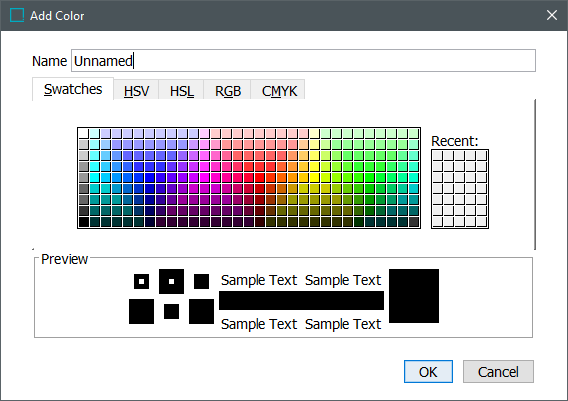Select the RGB tab
The height and width of the screenshot is (401, 568).
227,91
